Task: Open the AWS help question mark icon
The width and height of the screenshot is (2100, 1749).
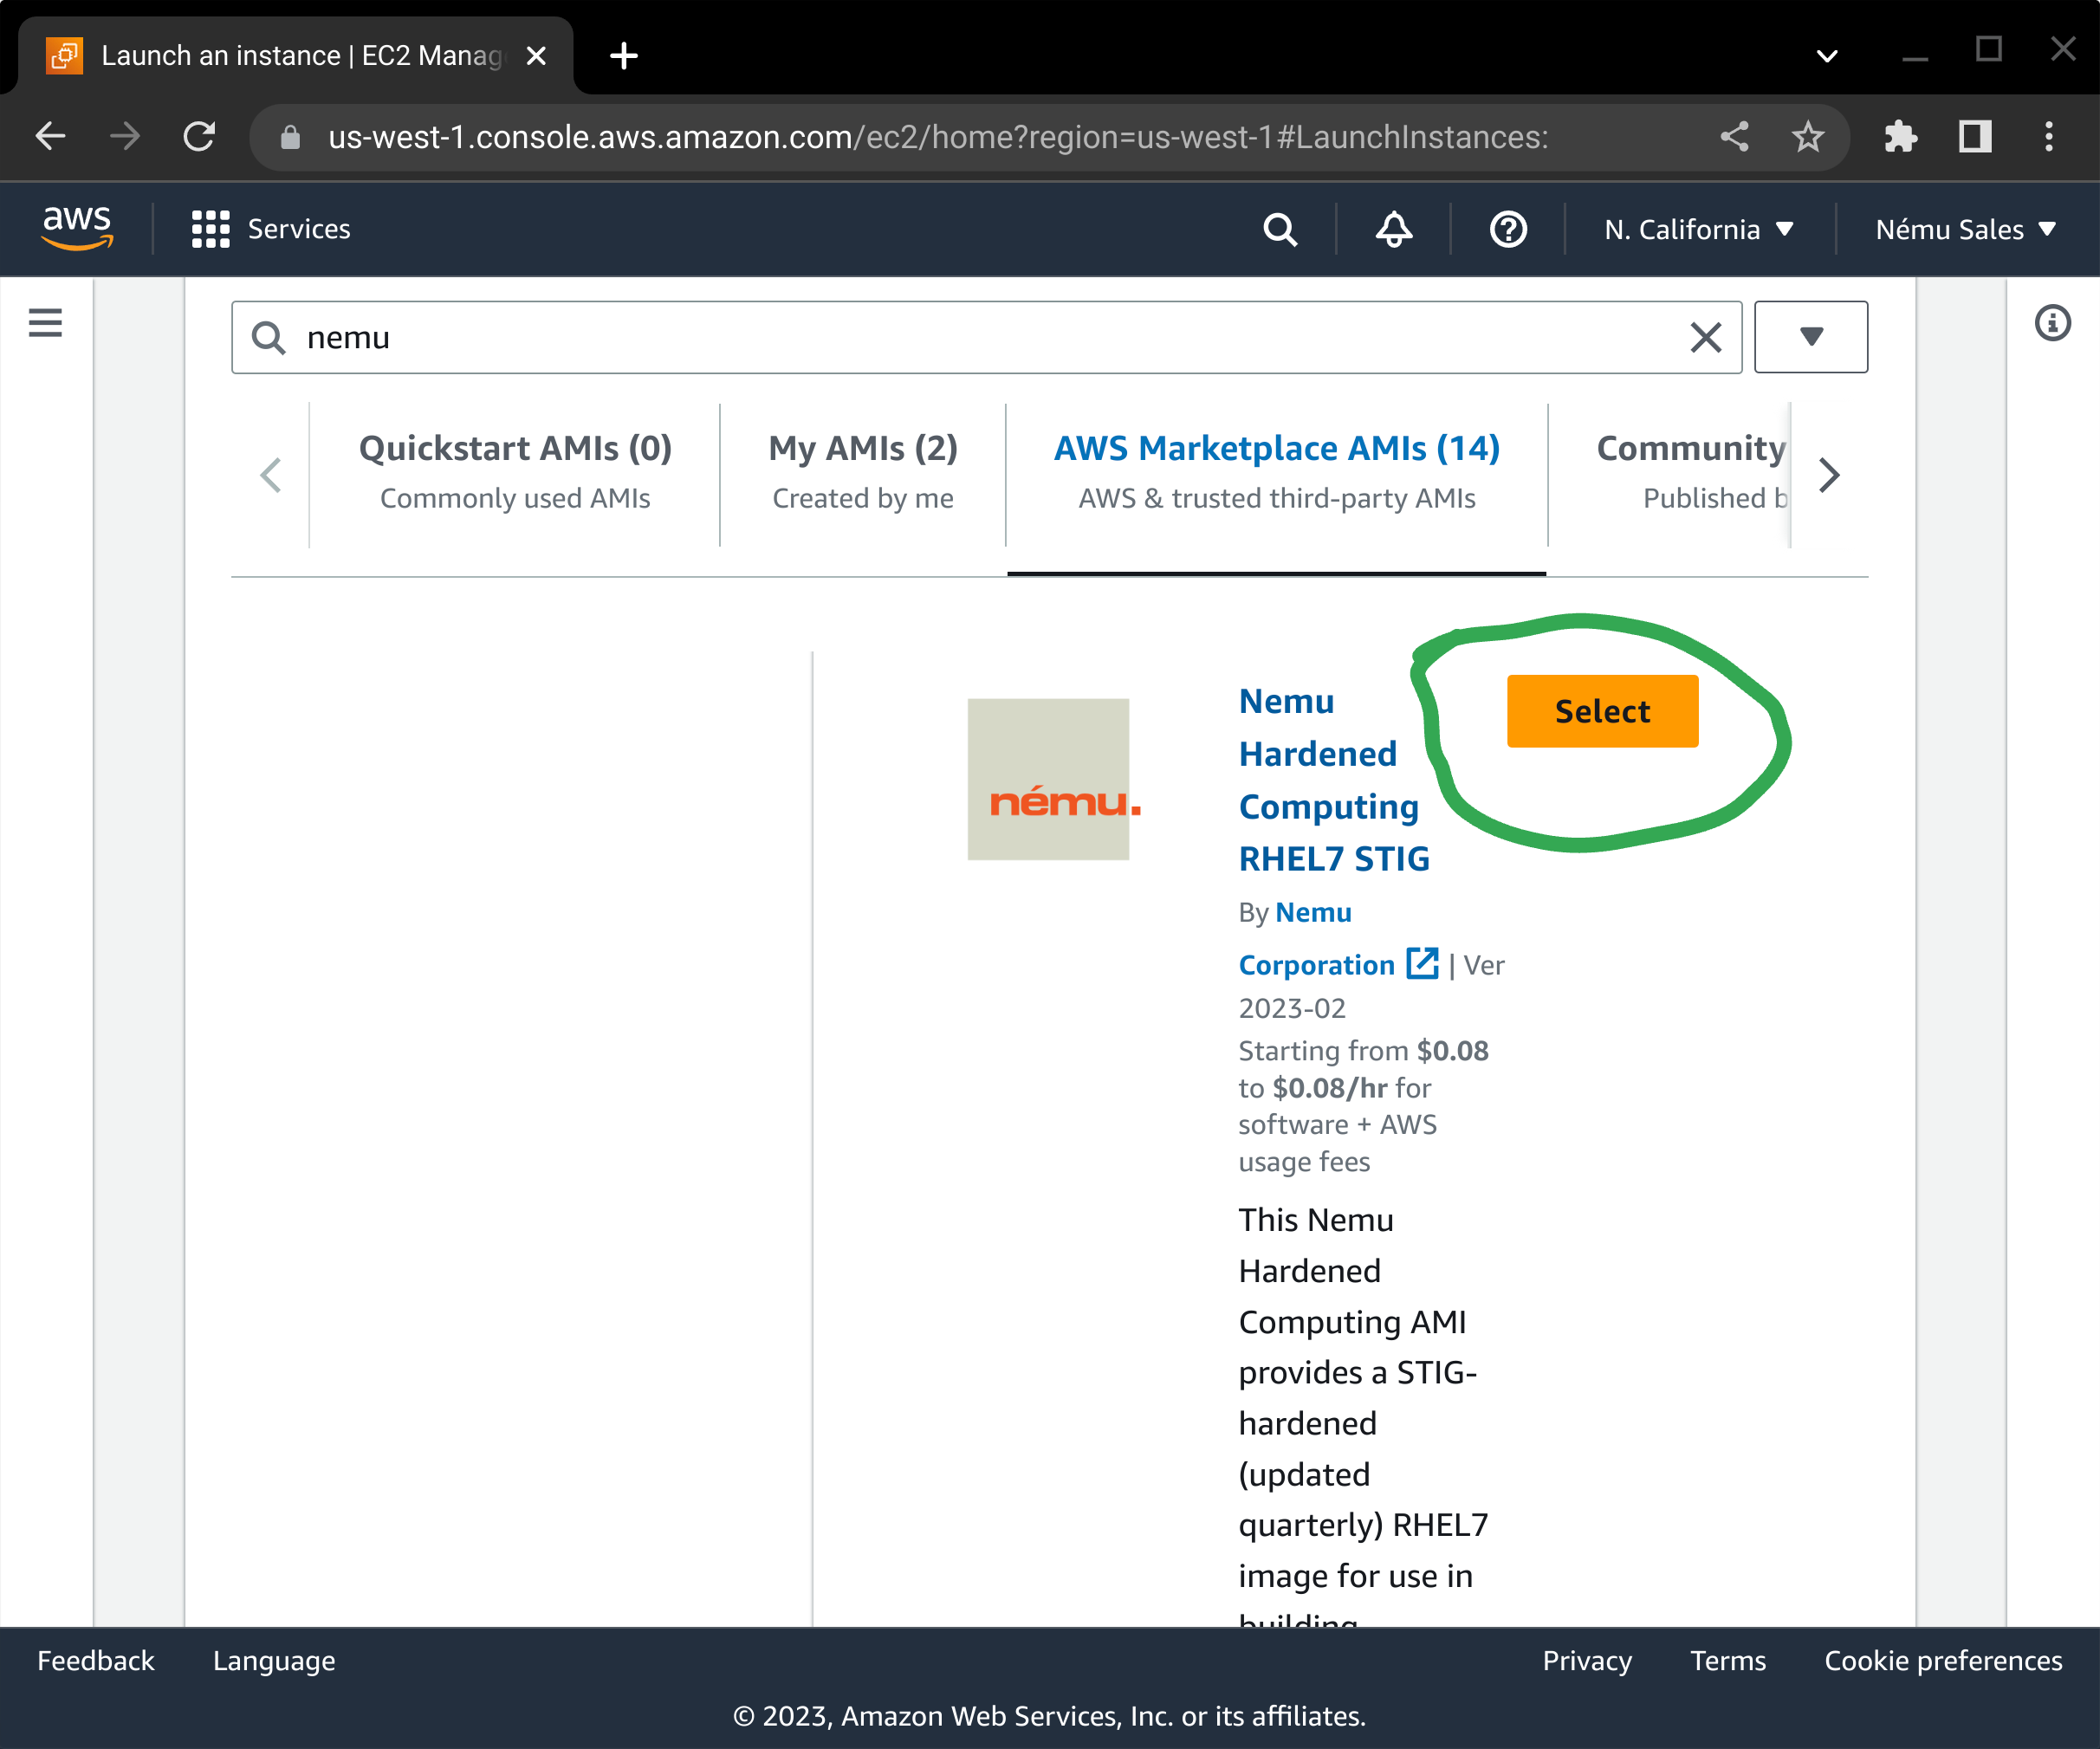Action: (1508, 229)
